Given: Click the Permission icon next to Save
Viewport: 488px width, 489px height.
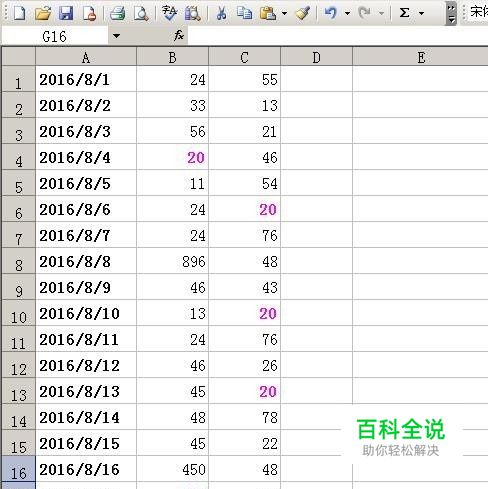Looking at the screenshot, I should [89, 13].
